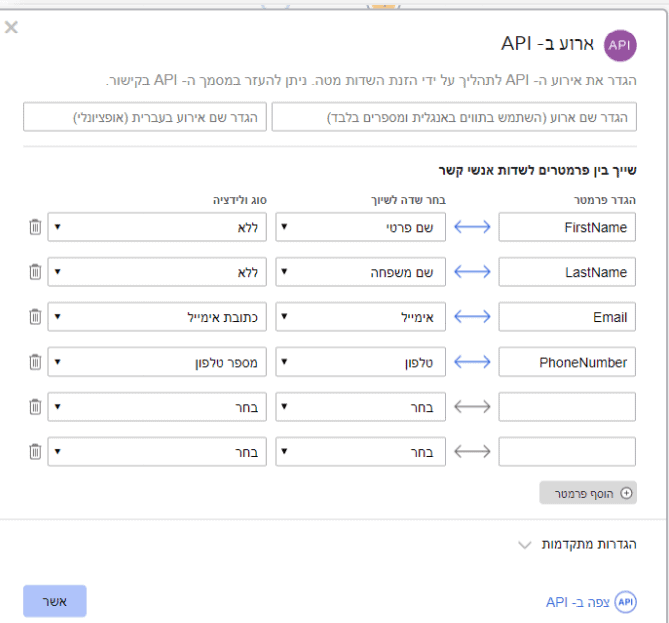Remove the Email parameter with trash icon
The height and width of the screenshot is (623, 669).
35,317
